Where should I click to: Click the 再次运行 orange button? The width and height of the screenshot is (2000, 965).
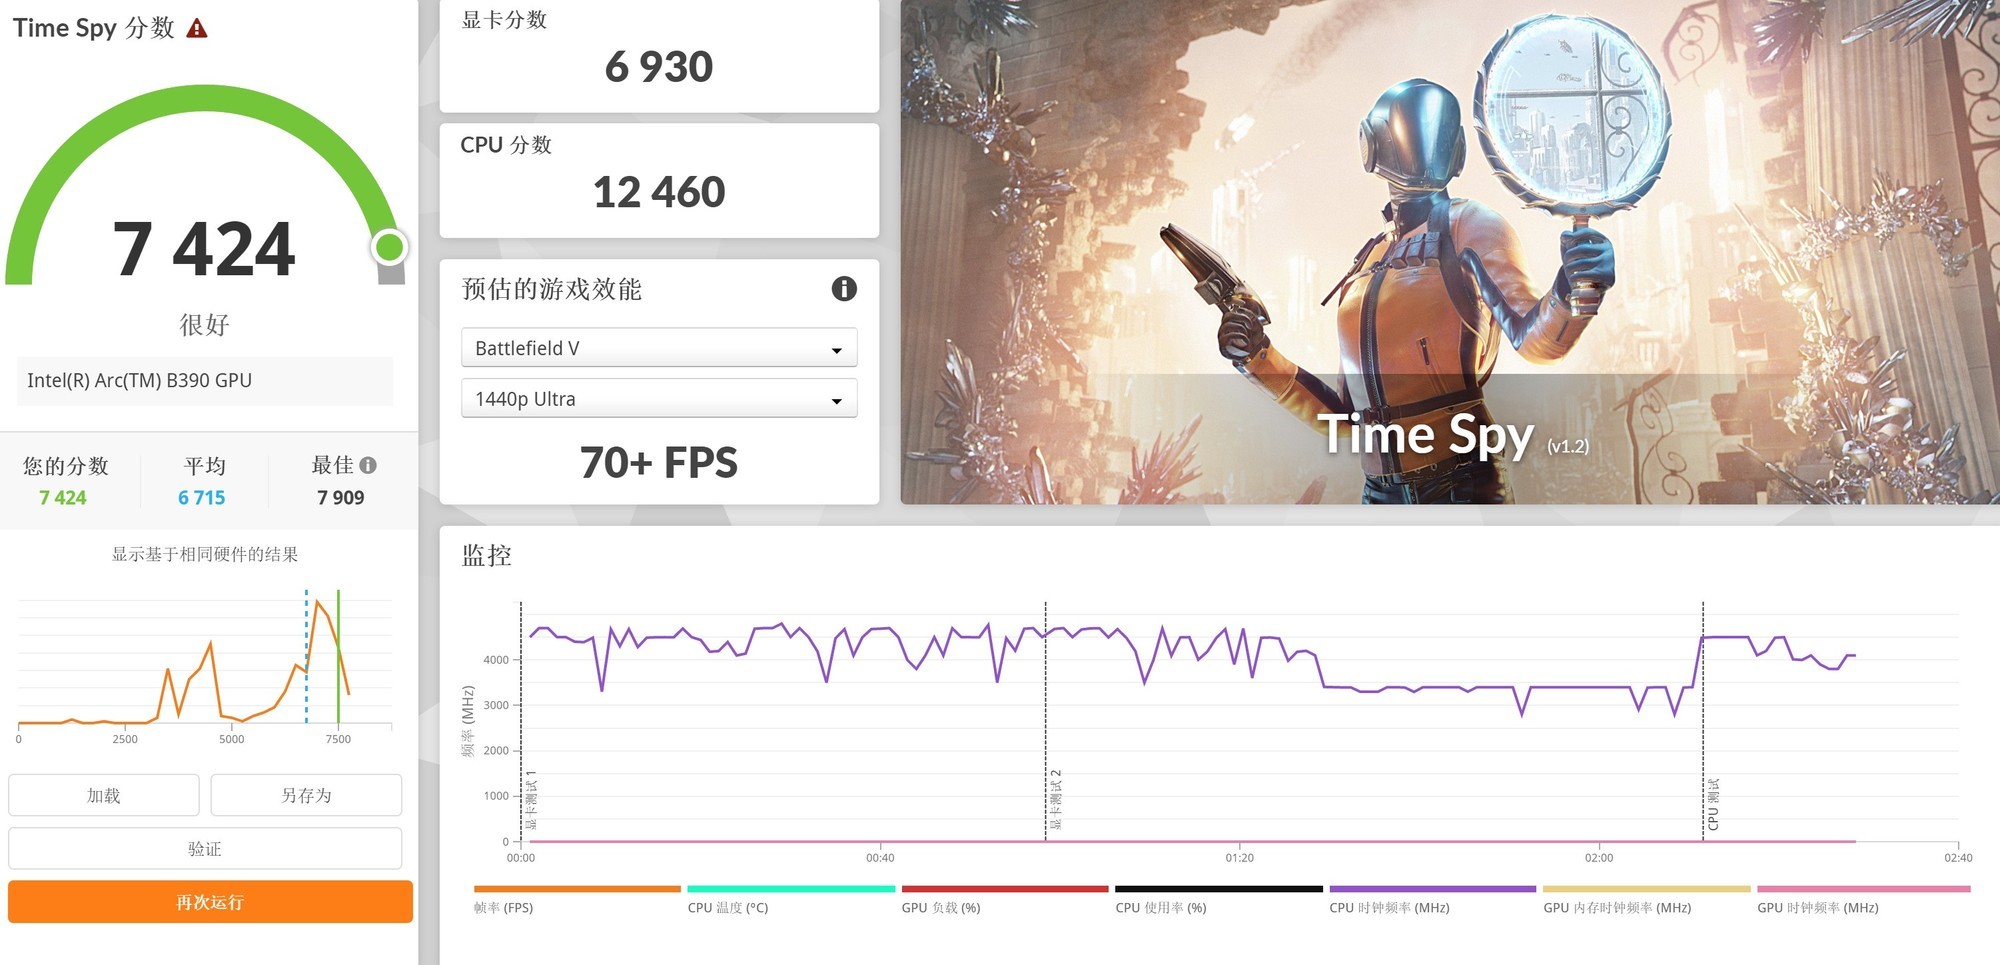206,901
